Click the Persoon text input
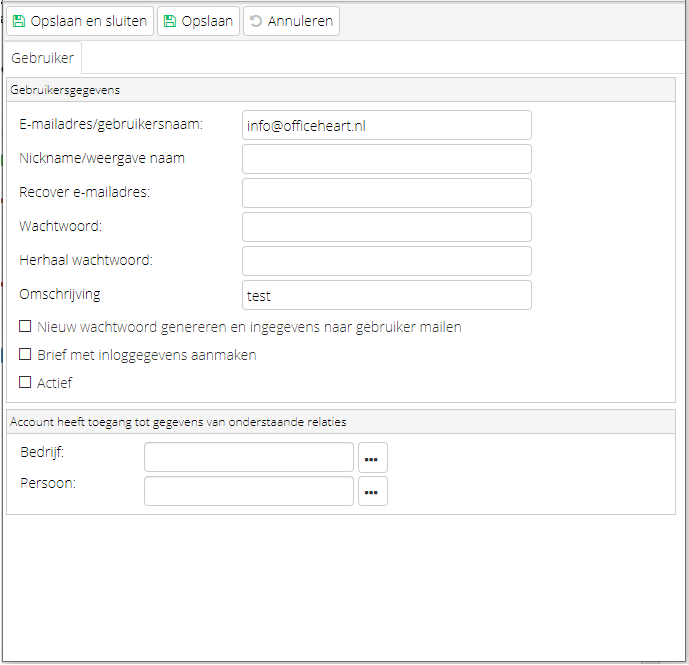The width and height of the screenshot is (689, 665). tap(249, 491)
